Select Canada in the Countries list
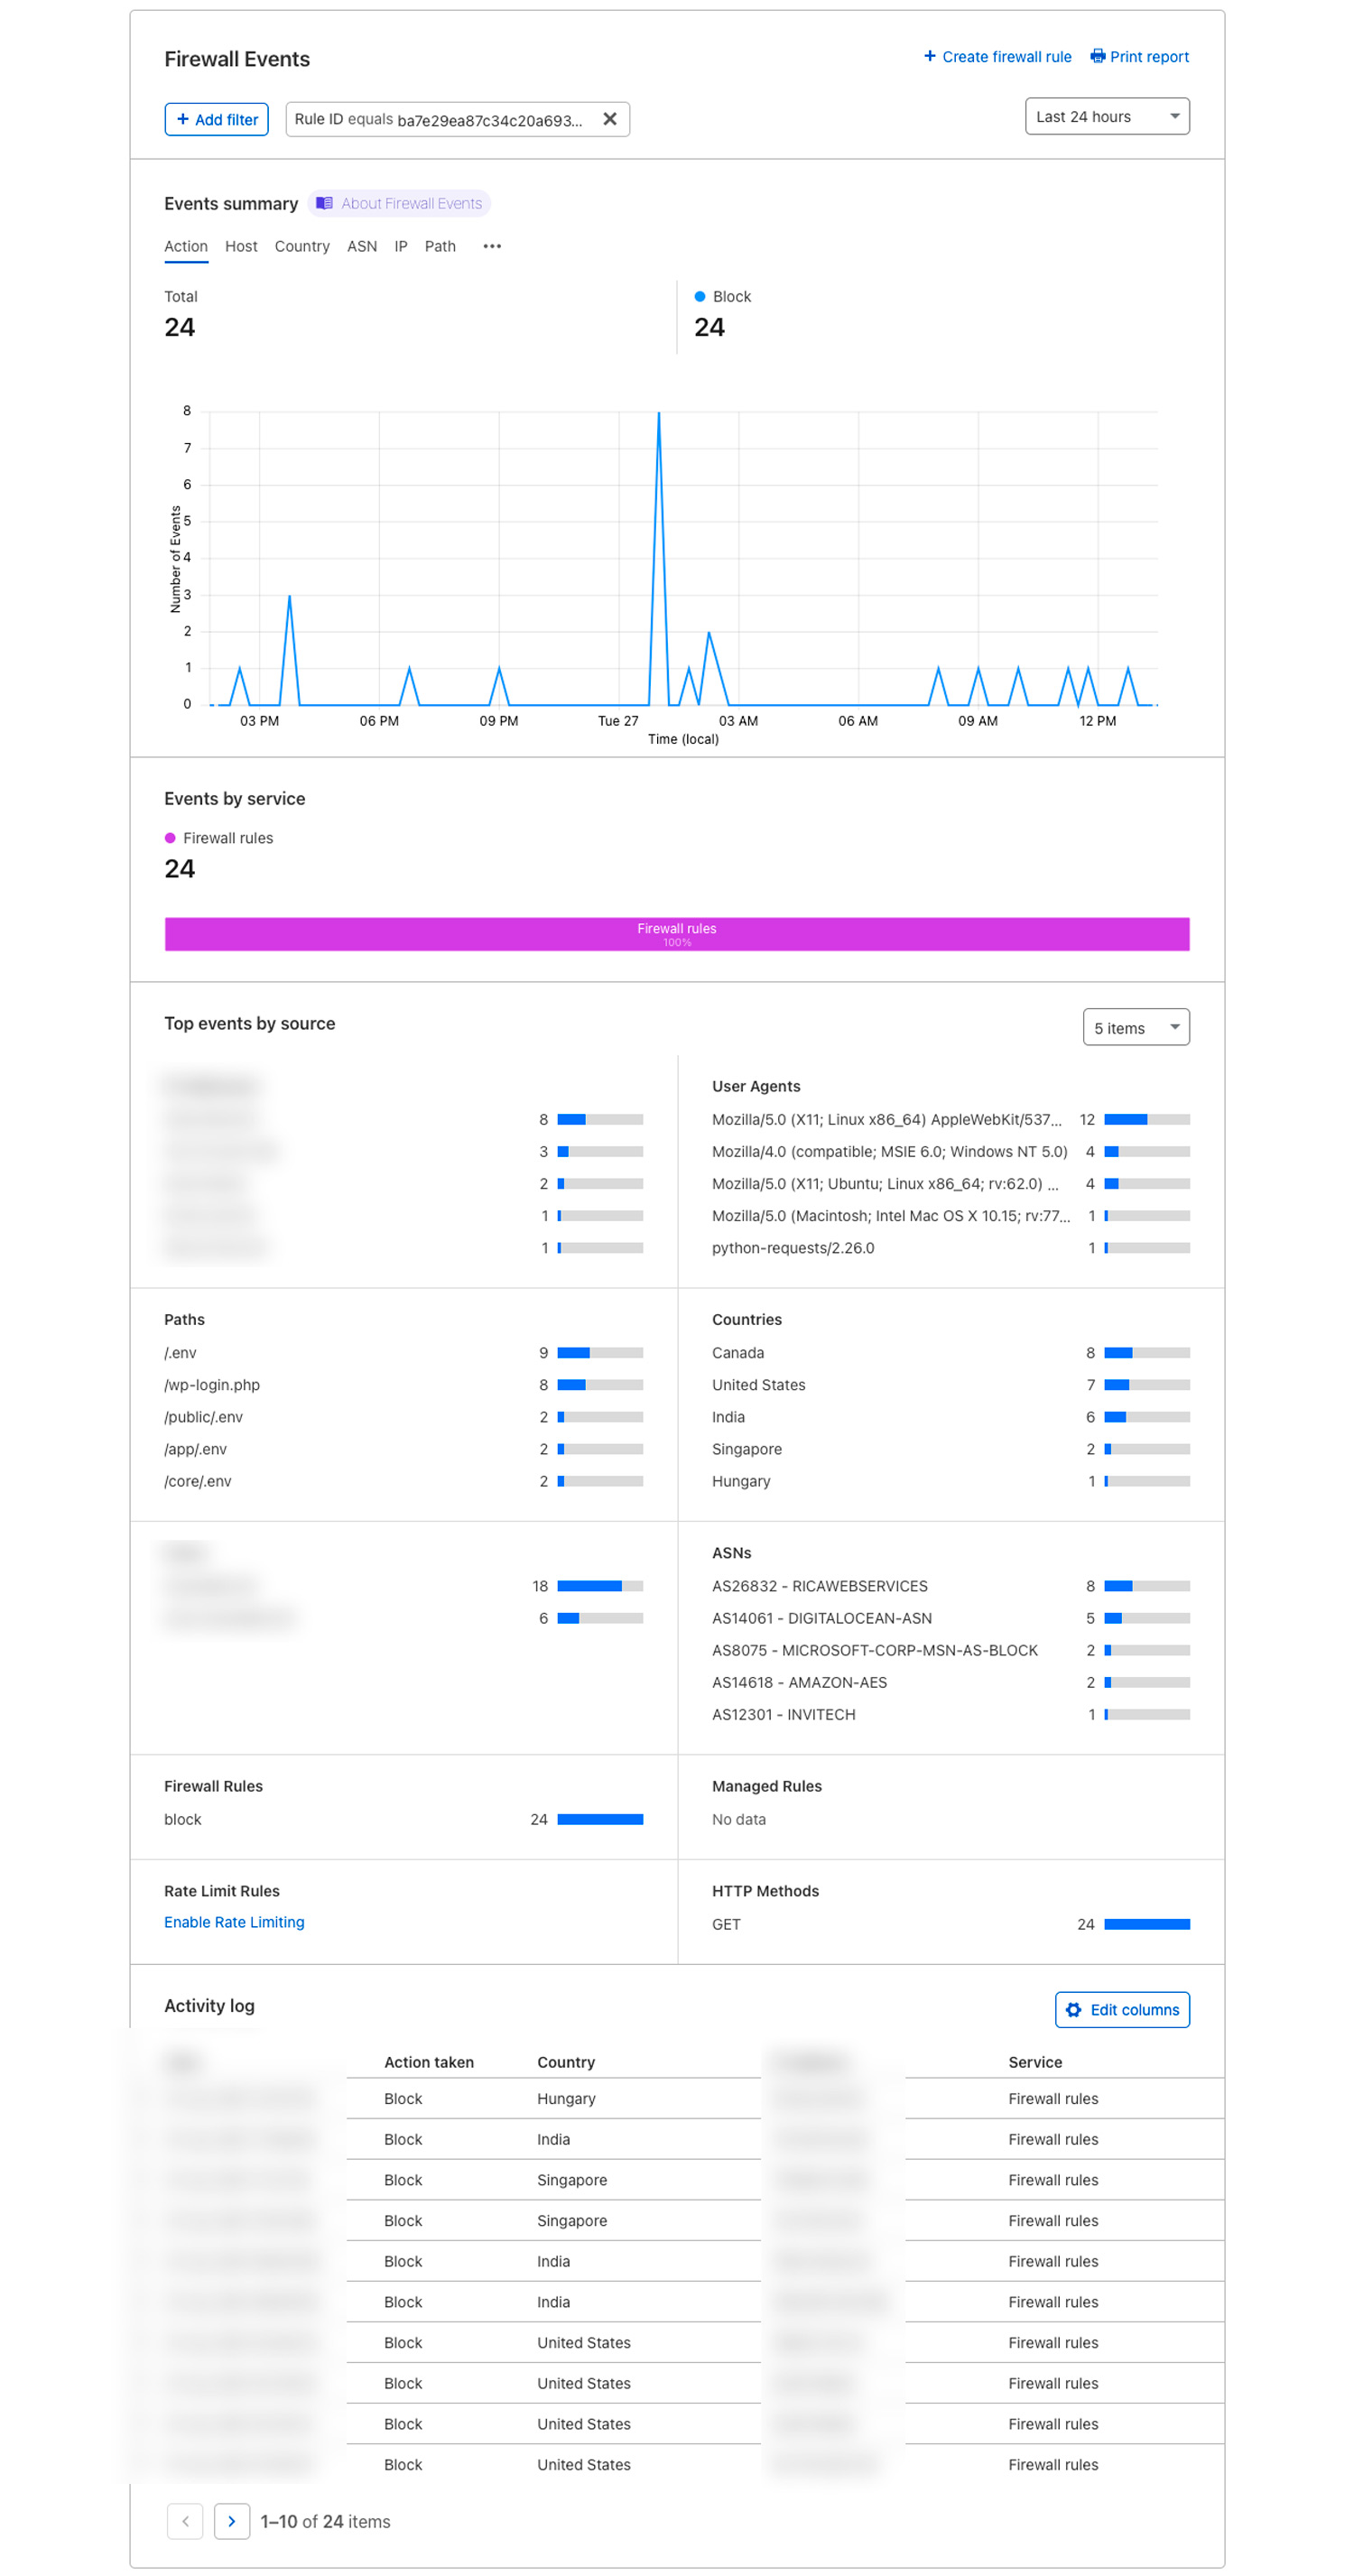The height and width of the screenshot is (2576, 1354). [x=737, y=1352]
